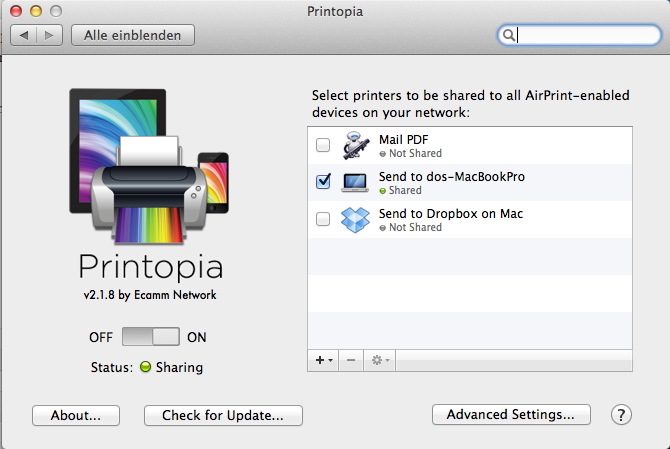Click the Mail PDF printer icon
Screen dimensions: 670x449
tap(355, 146)
